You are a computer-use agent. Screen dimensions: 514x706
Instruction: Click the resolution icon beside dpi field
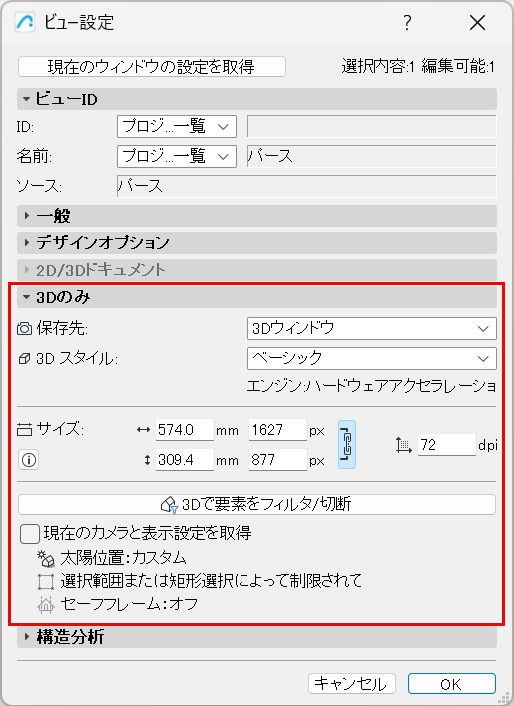pos(404,445)
